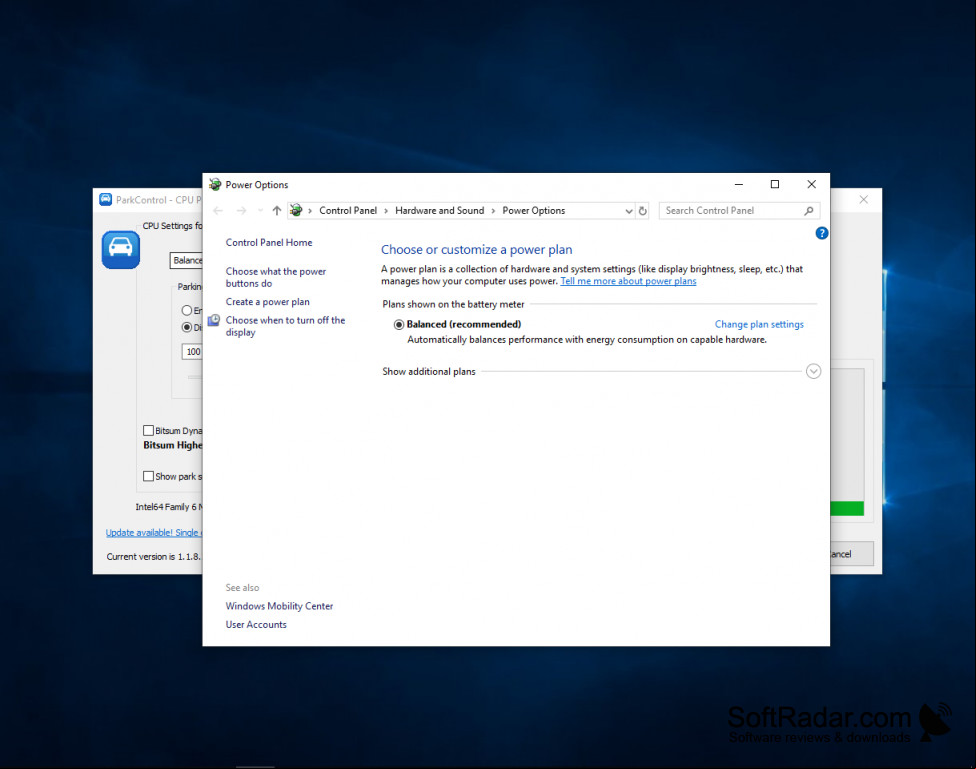Close the Power Options window
Screen dimensions: 976x769
coord(812,184)
